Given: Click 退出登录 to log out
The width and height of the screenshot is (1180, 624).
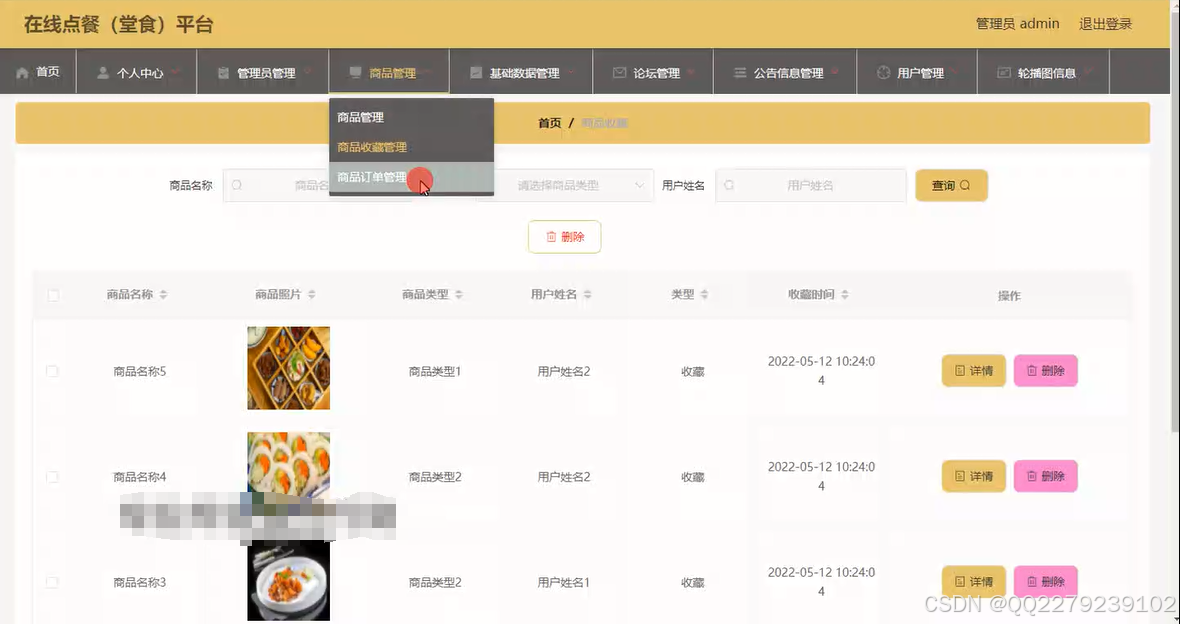Looking at the screenshot, I should 1104,23.
